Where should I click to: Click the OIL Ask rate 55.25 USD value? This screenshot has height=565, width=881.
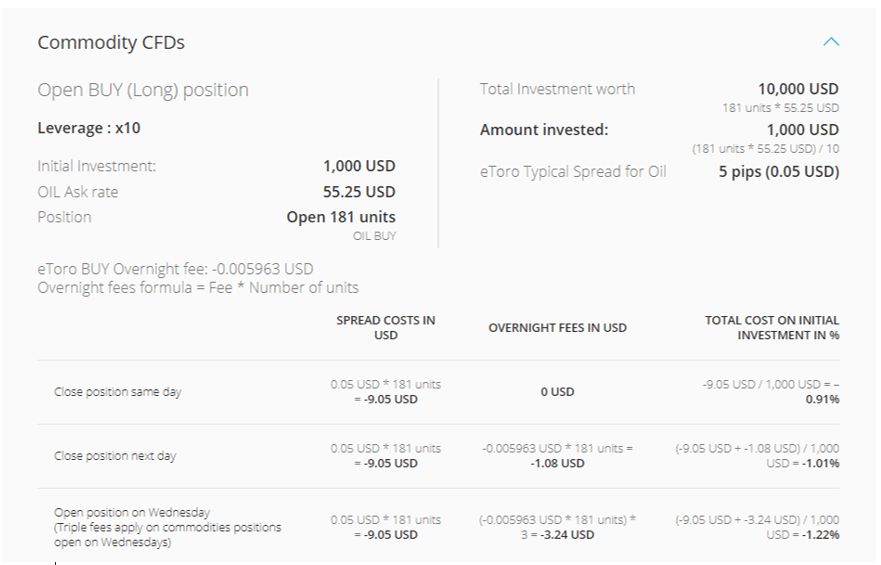point(359,192)
